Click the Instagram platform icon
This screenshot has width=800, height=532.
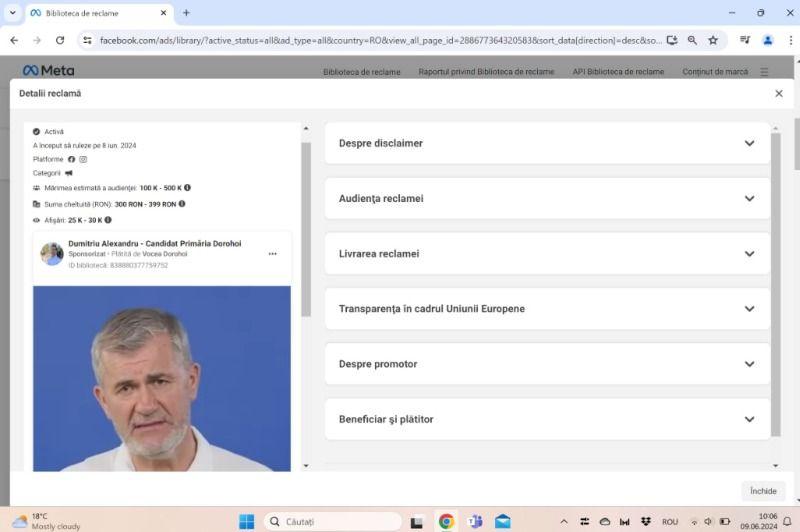83,159
